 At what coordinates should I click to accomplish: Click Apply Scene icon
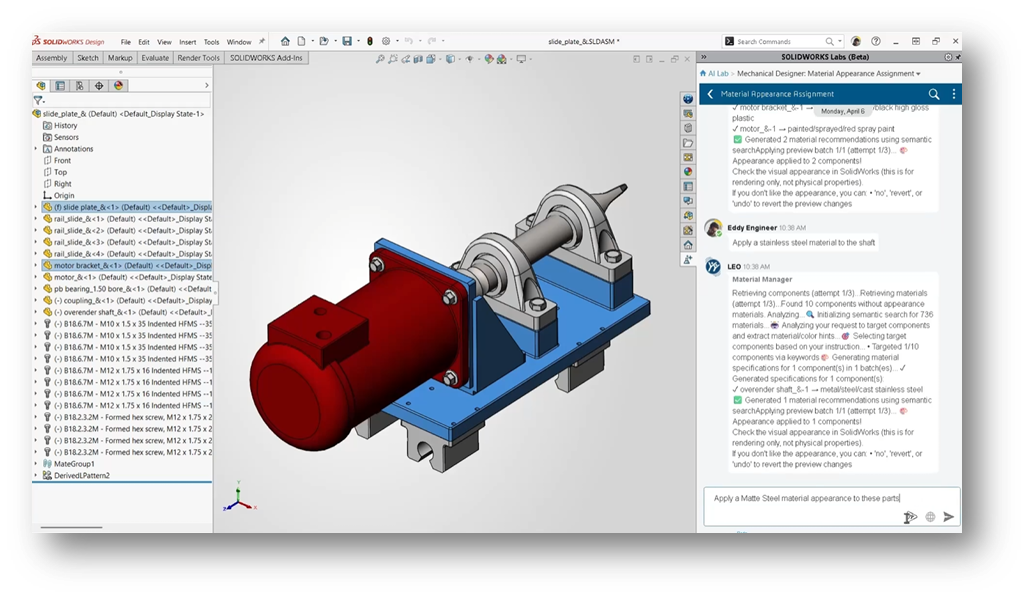pos(502,59)
